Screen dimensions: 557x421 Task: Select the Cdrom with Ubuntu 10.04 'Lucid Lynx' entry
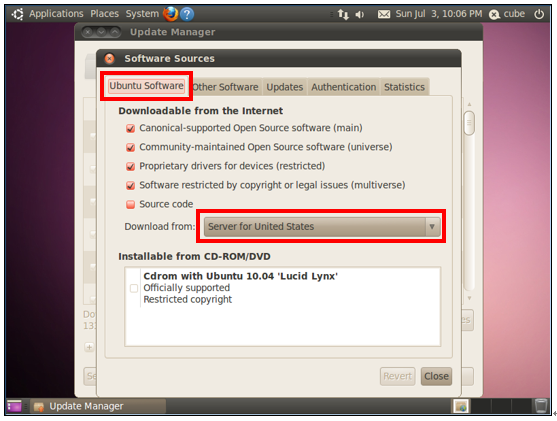283,288
